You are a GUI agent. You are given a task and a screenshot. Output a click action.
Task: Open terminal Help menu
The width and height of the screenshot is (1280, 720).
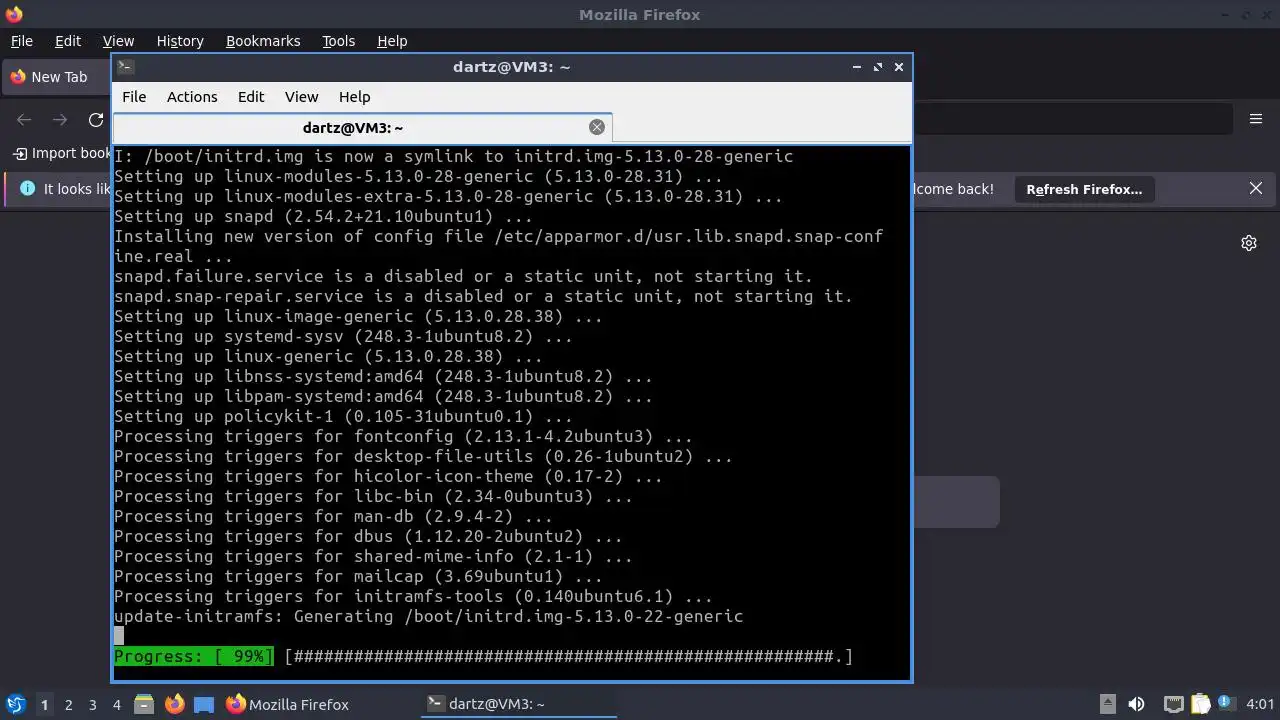tap(355, 97)
